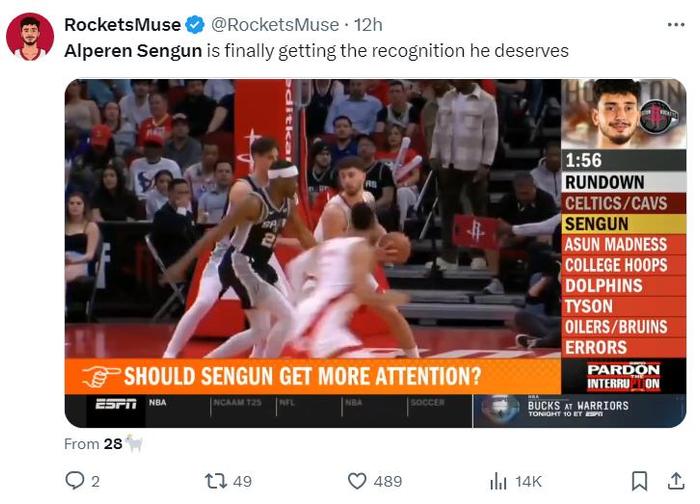Screen dimensions: 700x504
Task: Click the bold Alperen Sengun text
Action: tap(133, 51)
